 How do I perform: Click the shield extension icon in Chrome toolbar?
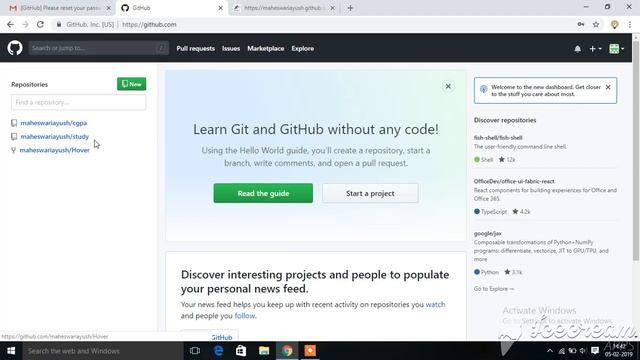614,24
